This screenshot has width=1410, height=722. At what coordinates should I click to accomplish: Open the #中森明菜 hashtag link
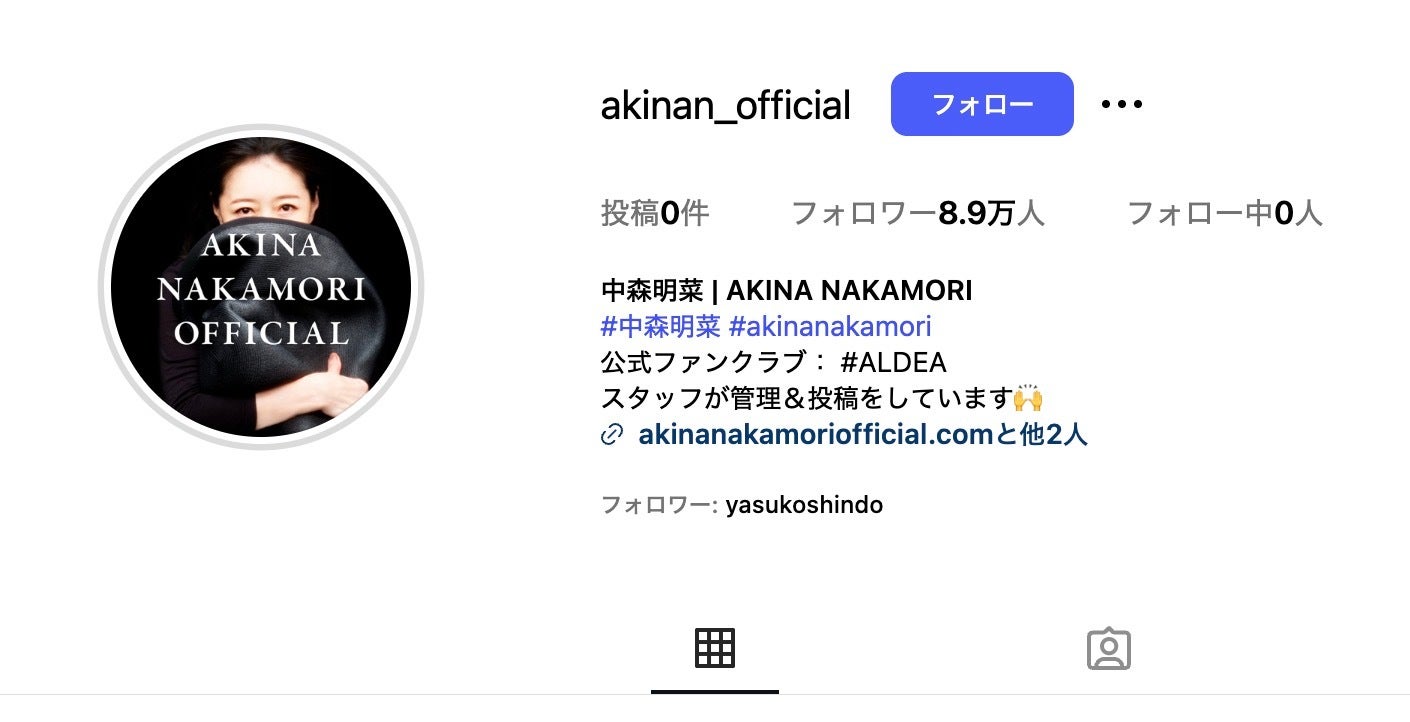[660, 326]
